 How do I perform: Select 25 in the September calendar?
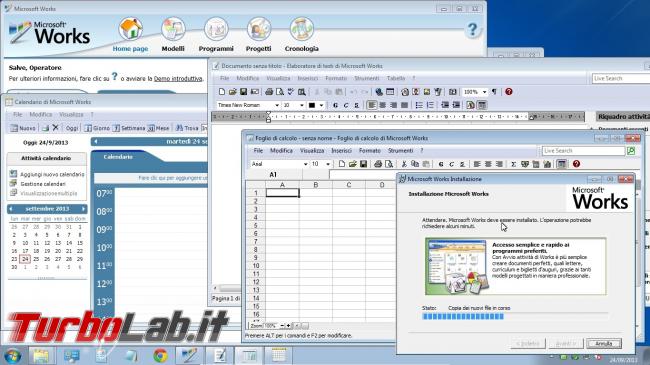pos(36,259)
